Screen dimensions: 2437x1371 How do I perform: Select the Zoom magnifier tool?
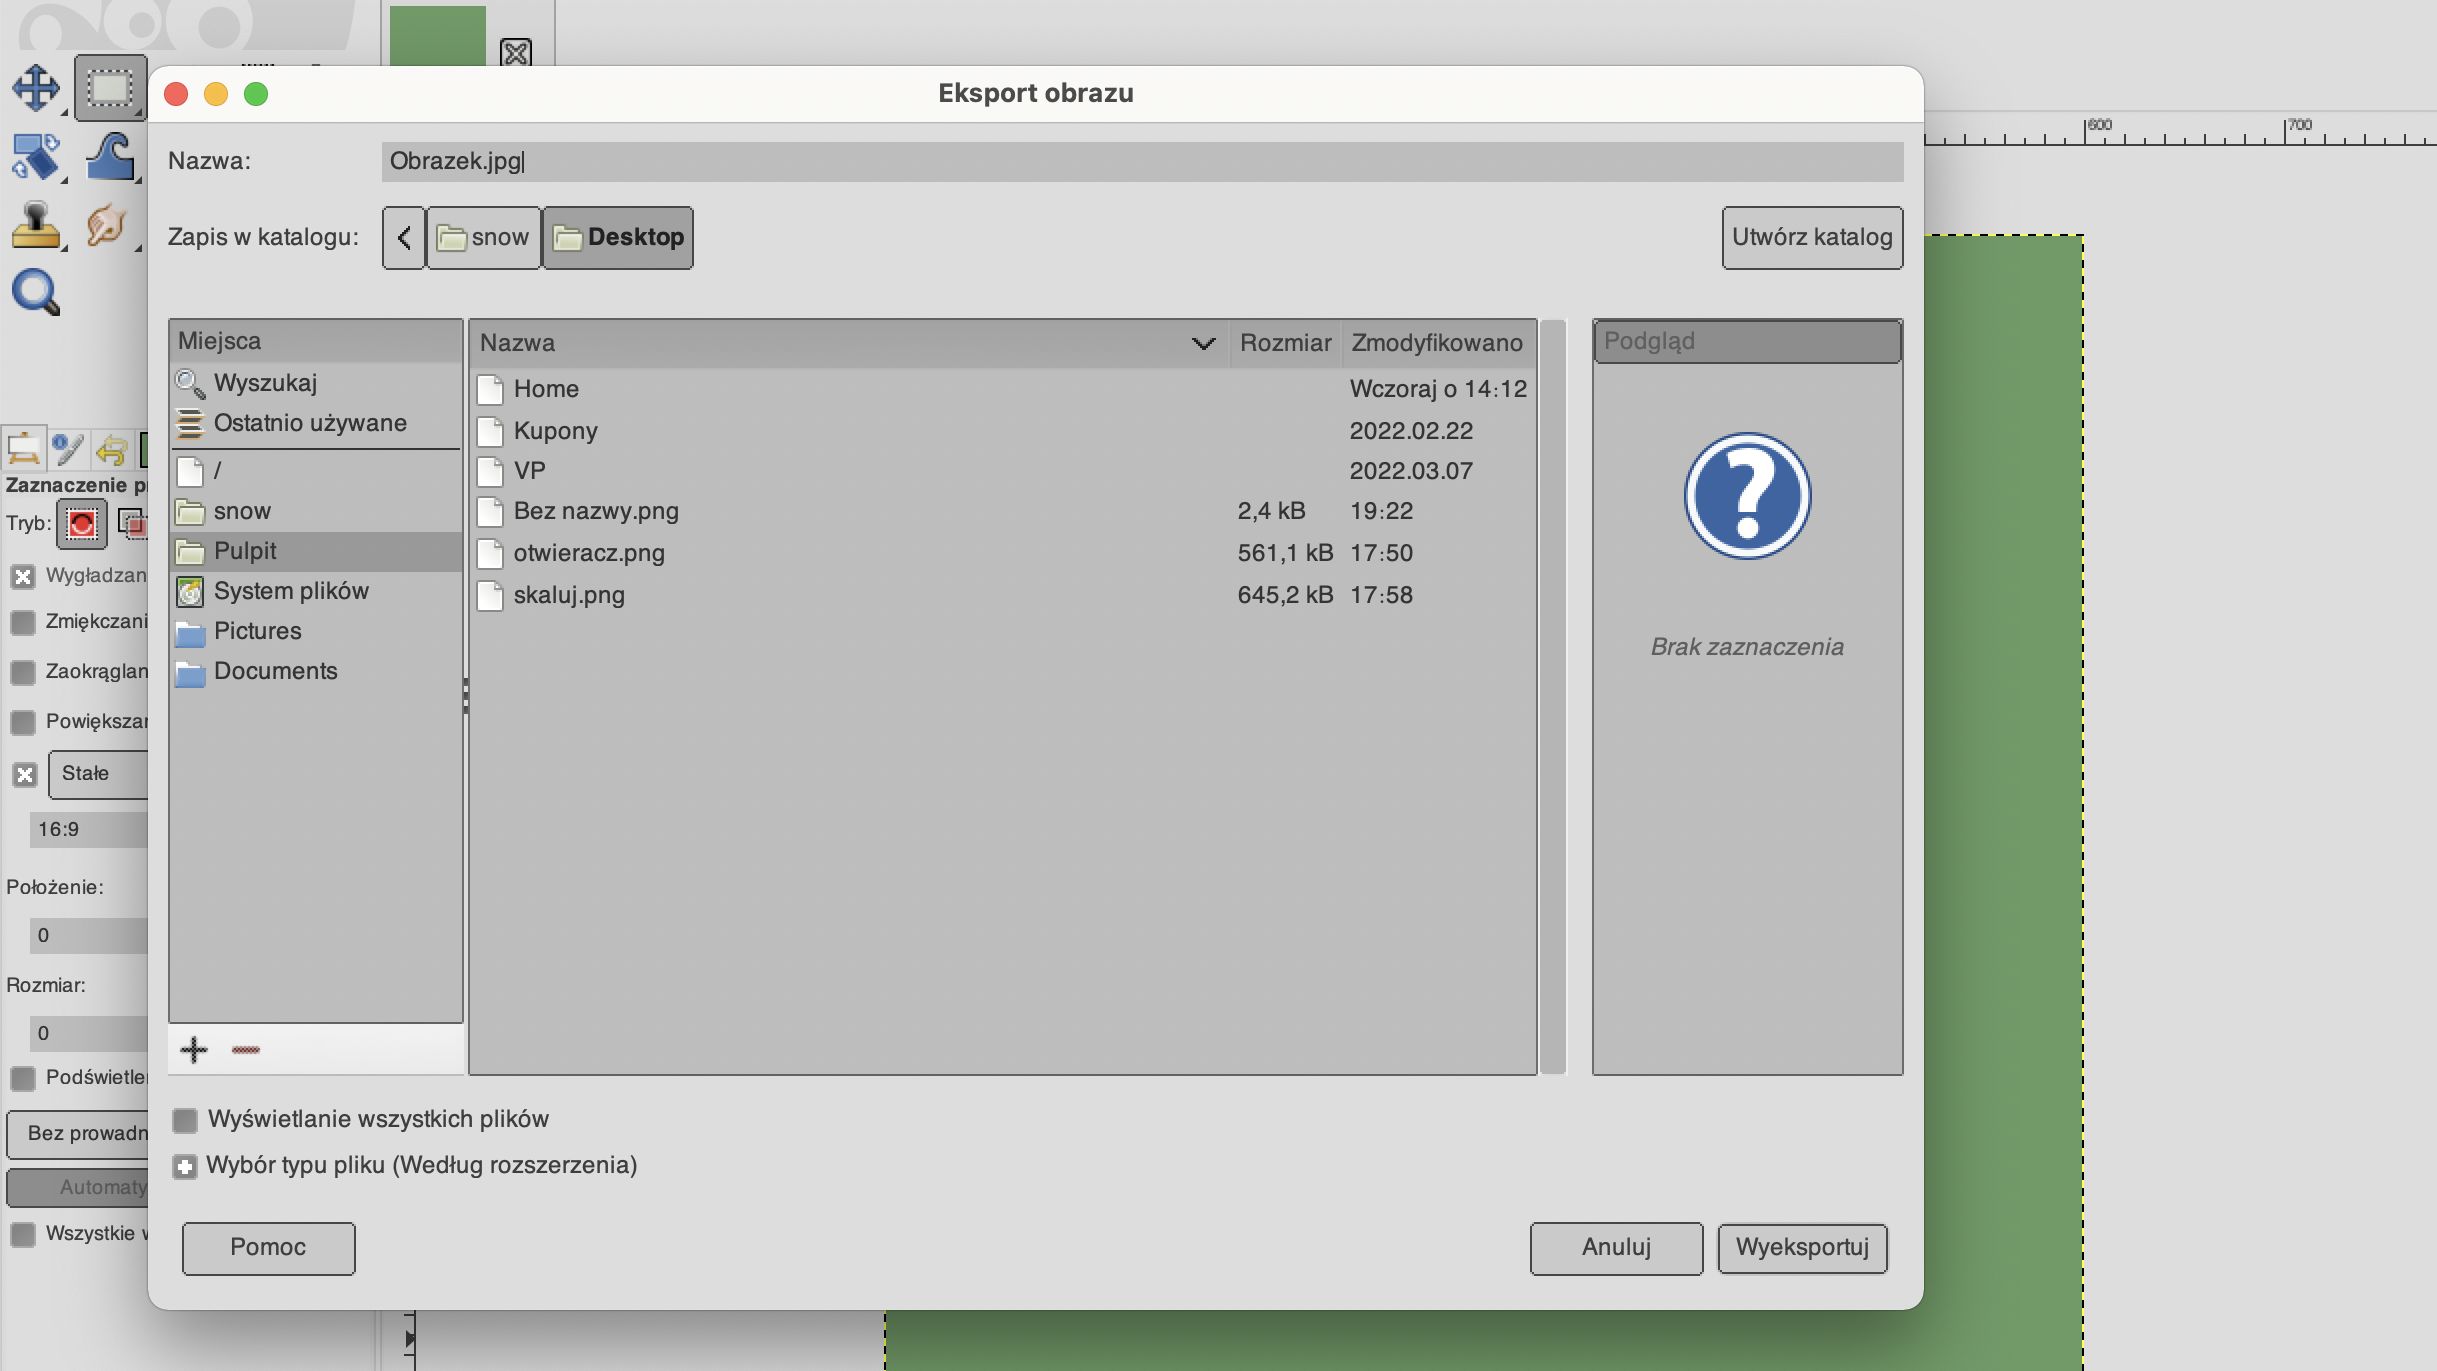36,292
